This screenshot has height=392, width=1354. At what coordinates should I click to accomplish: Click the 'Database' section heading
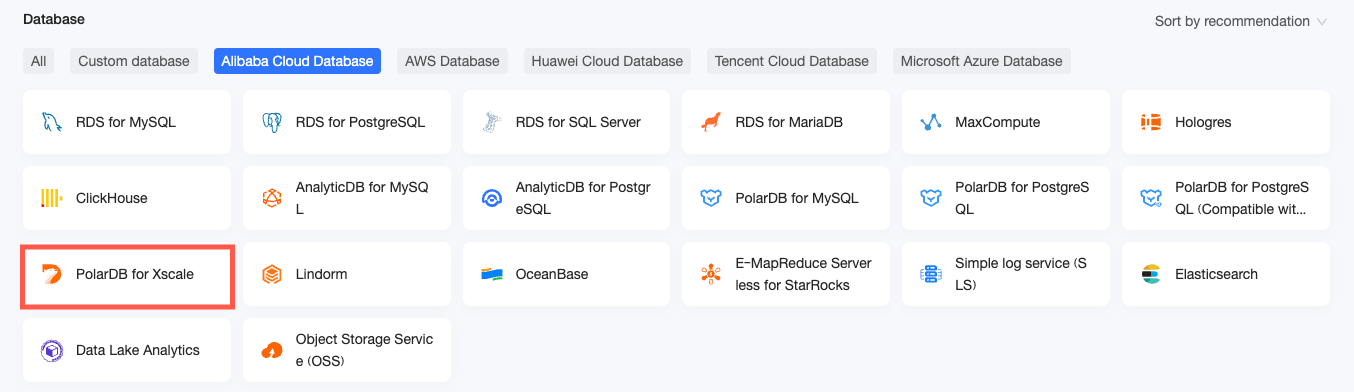tap(54, 19)
